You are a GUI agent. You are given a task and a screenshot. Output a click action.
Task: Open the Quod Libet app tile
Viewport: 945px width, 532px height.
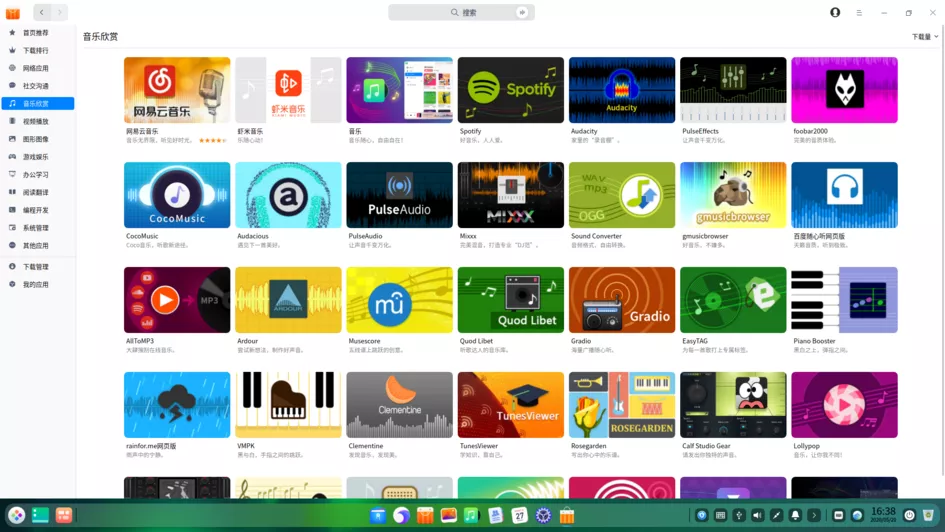(510, 300)
